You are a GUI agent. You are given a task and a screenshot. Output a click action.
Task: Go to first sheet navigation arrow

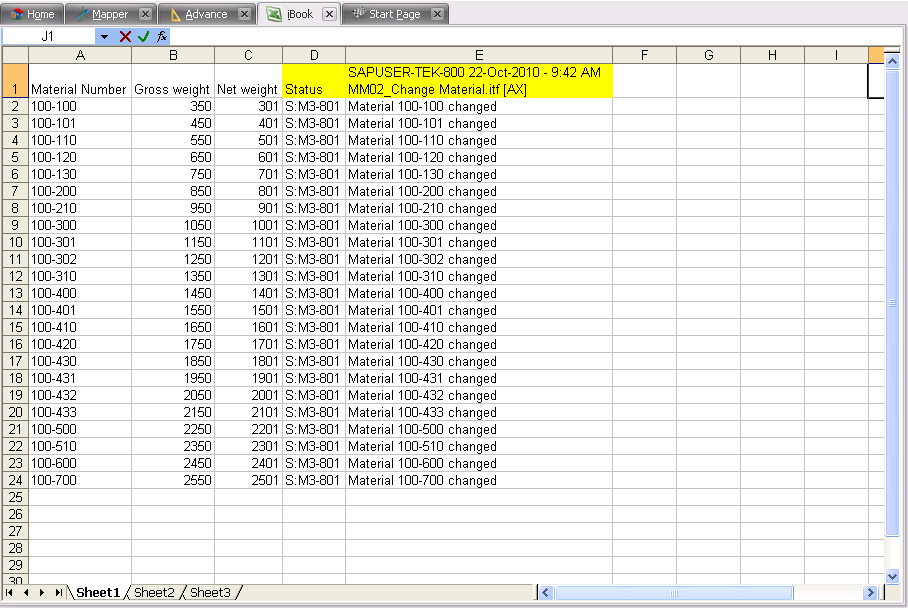point(10,593)
